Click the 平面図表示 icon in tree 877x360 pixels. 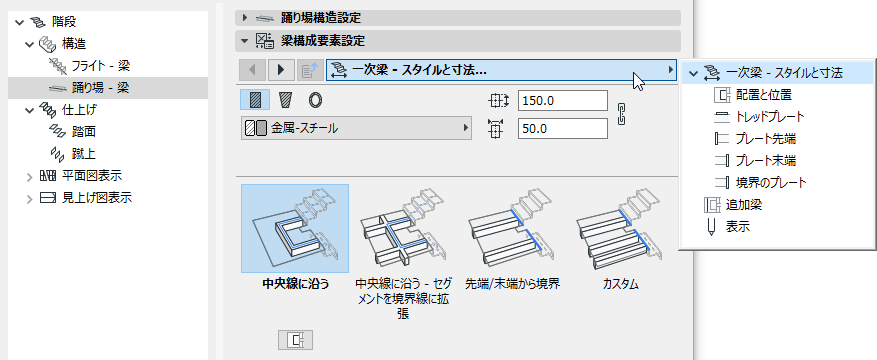click(x=48, y=177)
